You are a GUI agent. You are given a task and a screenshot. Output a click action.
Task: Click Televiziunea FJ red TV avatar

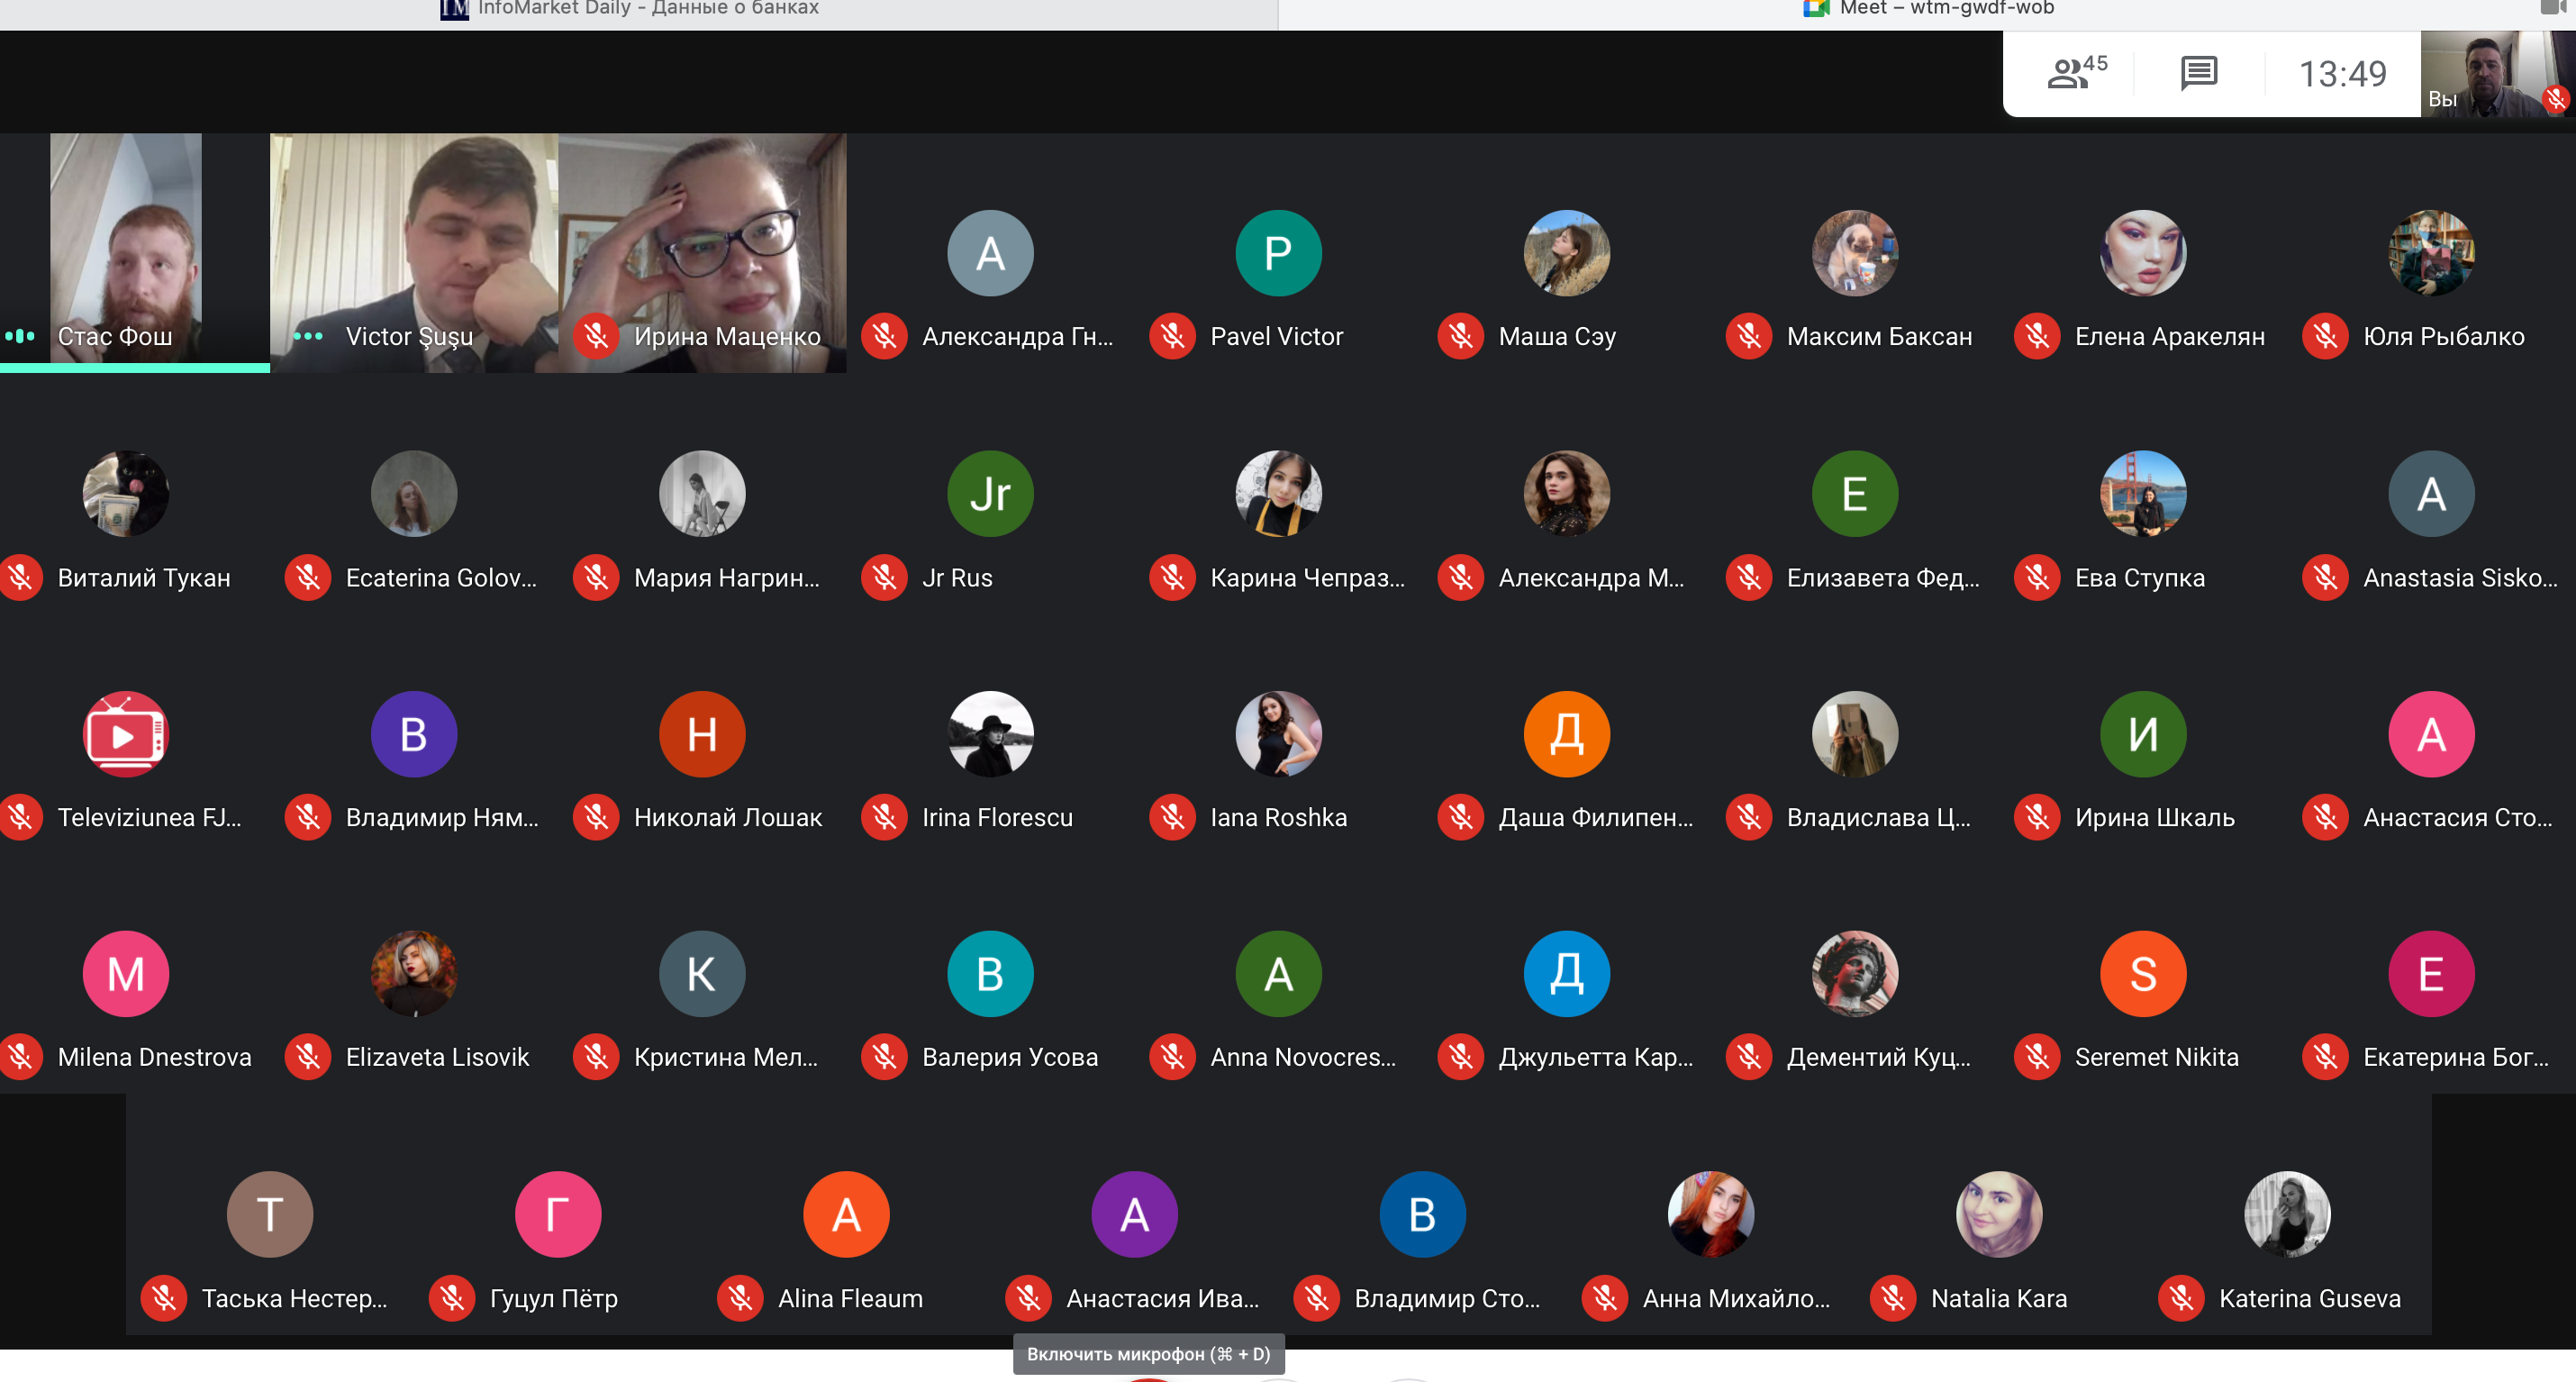point(126,734)
